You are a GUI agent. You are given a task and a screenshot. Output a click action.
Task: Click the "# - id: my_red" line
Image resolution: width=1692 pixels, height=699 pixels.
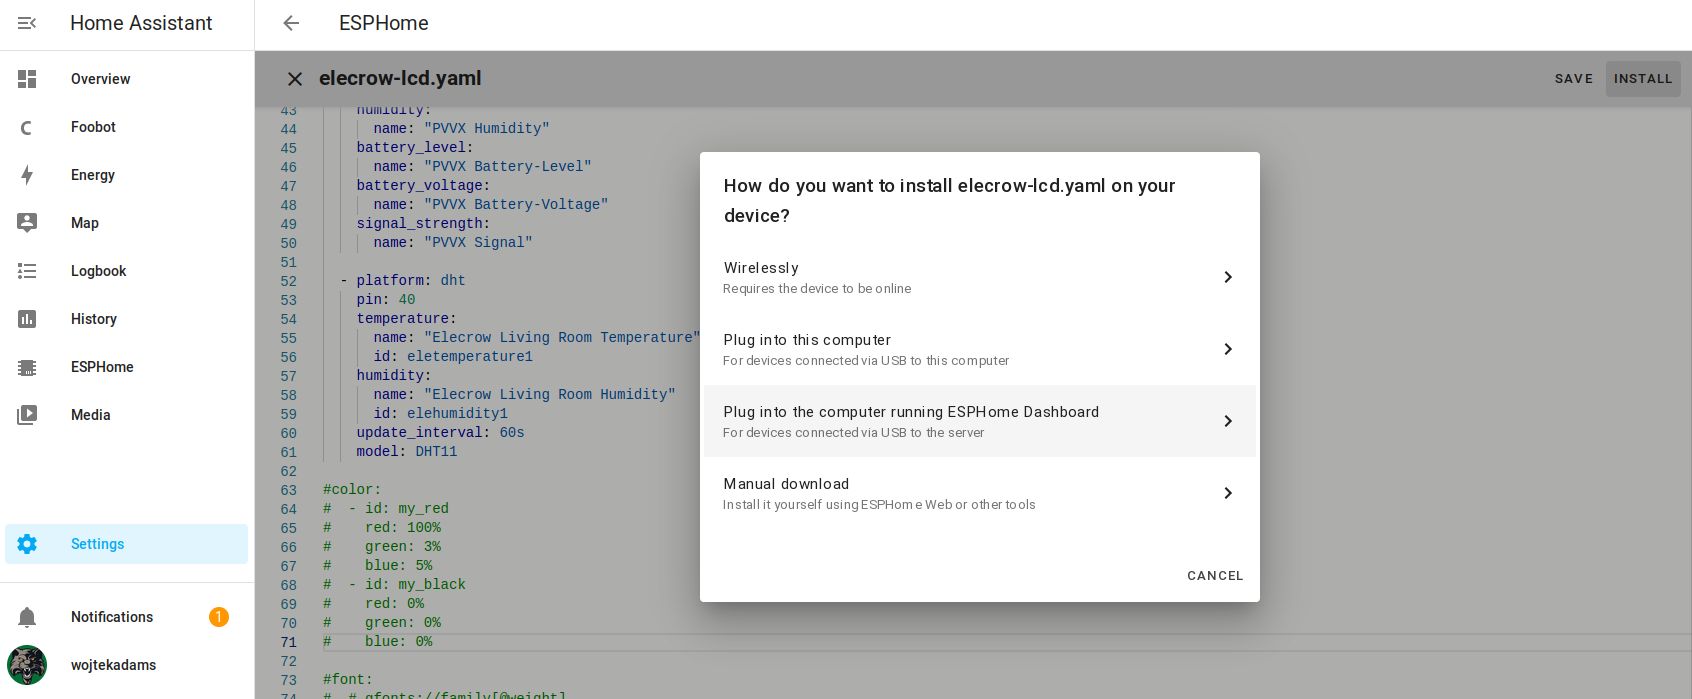click(386, 509)
